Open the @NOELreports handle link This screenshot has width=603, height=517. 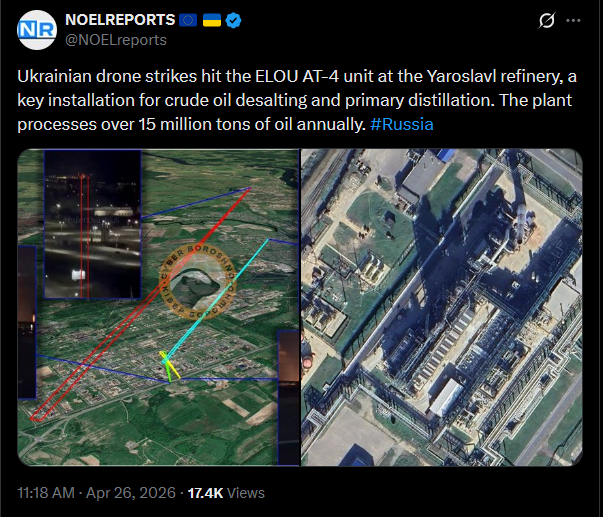[116, 40]
